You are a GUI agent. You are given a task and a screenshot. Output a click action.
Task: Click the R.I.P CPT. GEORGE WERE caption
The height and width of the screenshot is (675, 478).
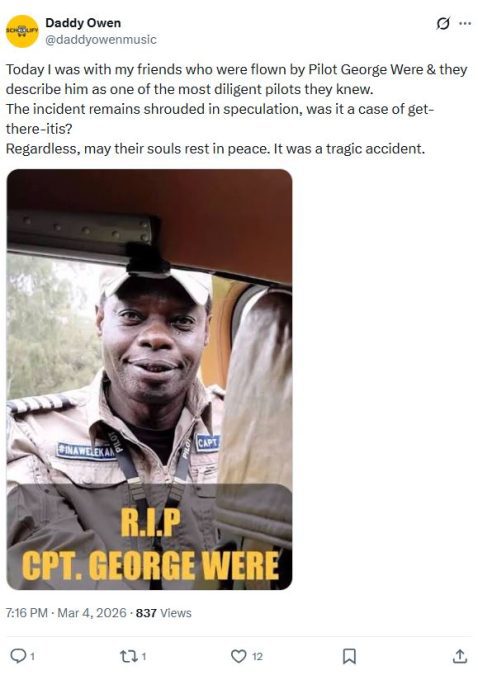(149, 545)
